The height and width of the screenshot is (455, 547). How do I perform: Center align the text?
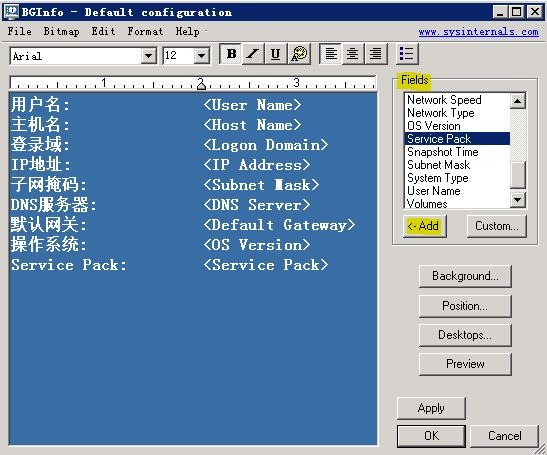click(x=353, y=54)
